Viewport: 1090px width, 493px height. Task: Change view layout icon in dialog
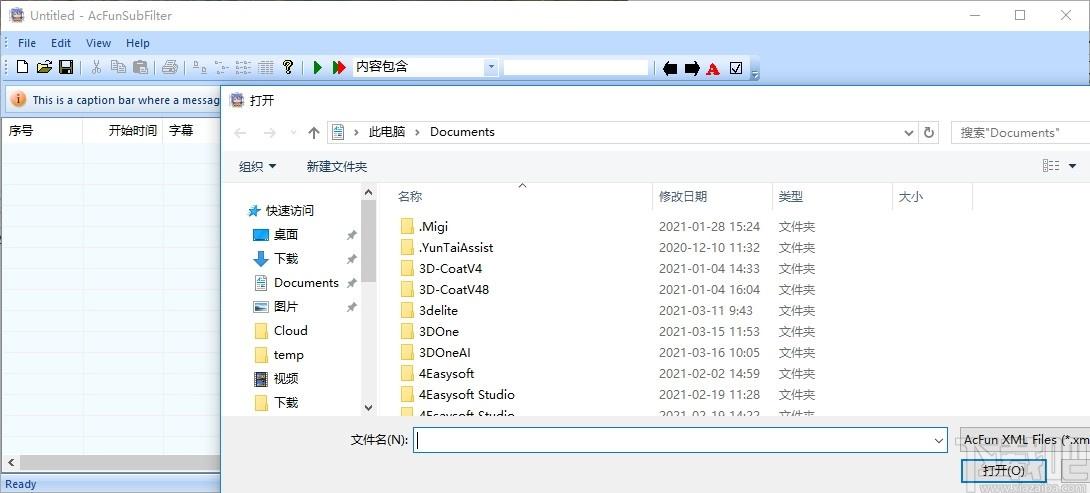(1051, 165)
